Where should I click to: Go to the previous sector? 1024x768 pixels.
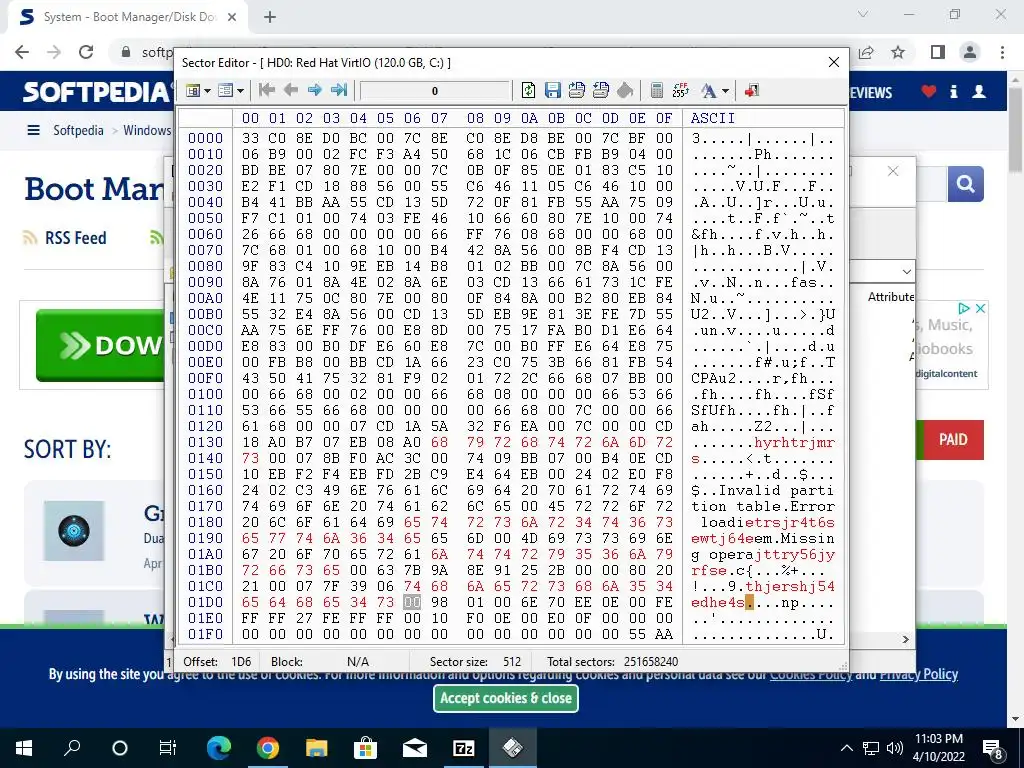click(x=291, y=90)
